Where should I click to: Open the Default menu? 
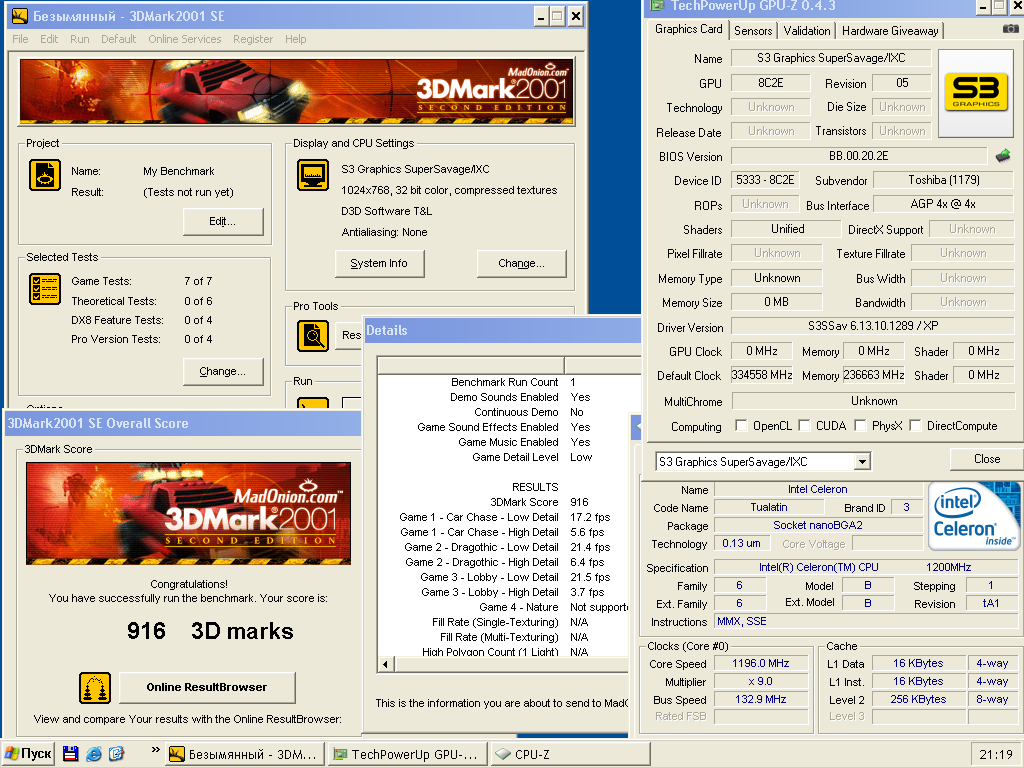tap(118, 39)
